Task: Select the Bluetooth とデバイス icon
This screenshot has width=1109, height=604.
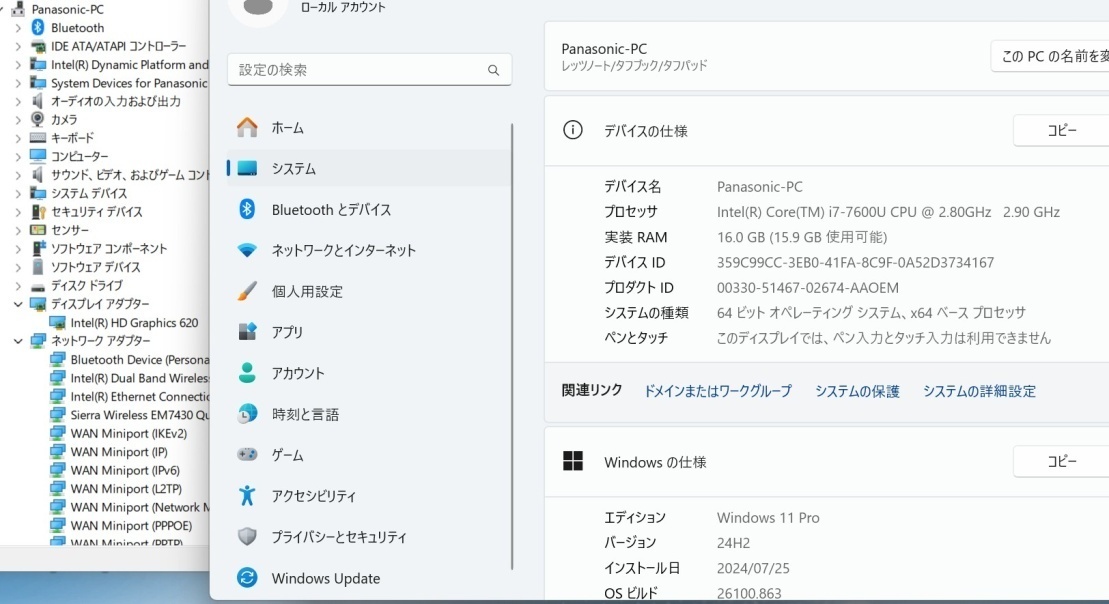Action: point(247,209)
